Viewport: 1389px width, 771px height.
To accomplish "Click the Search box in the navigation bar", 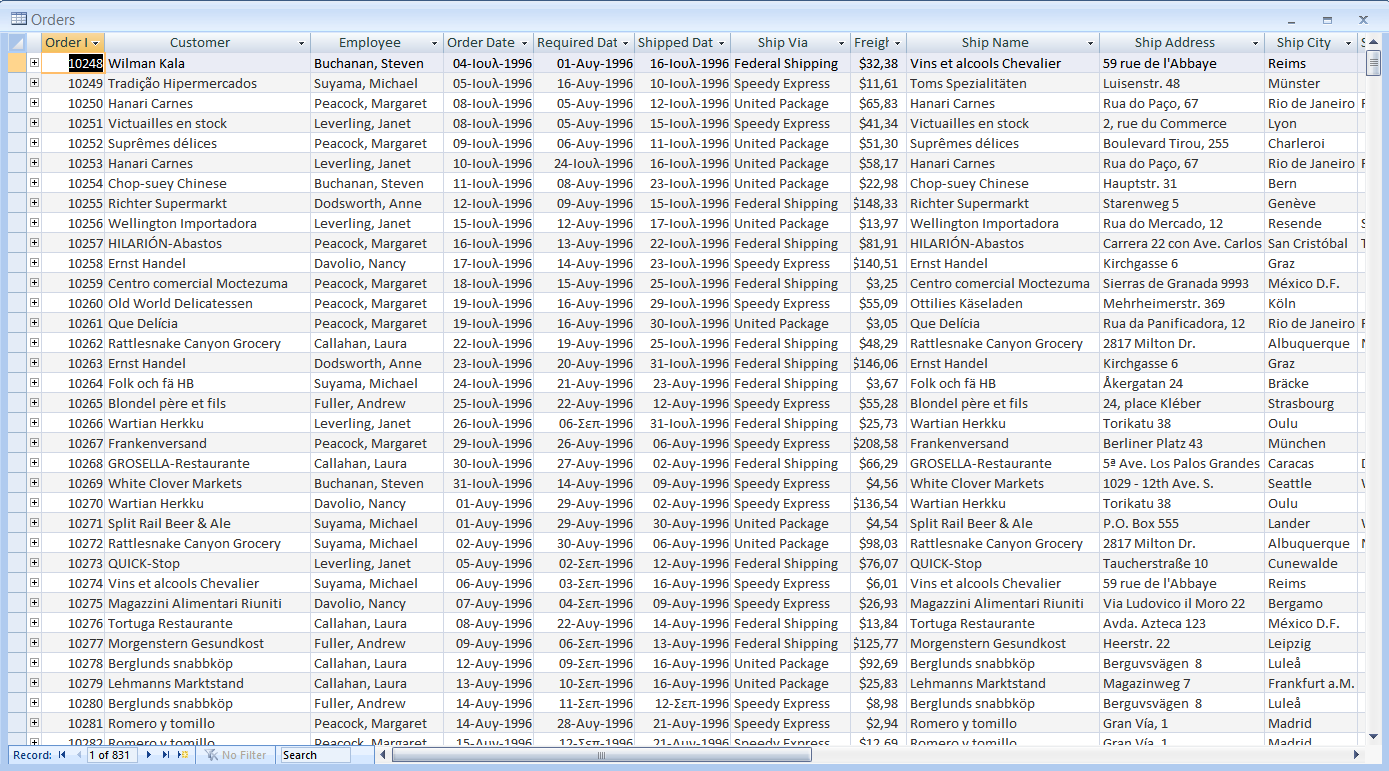I will pyautogui.click(x=315, y=755).
